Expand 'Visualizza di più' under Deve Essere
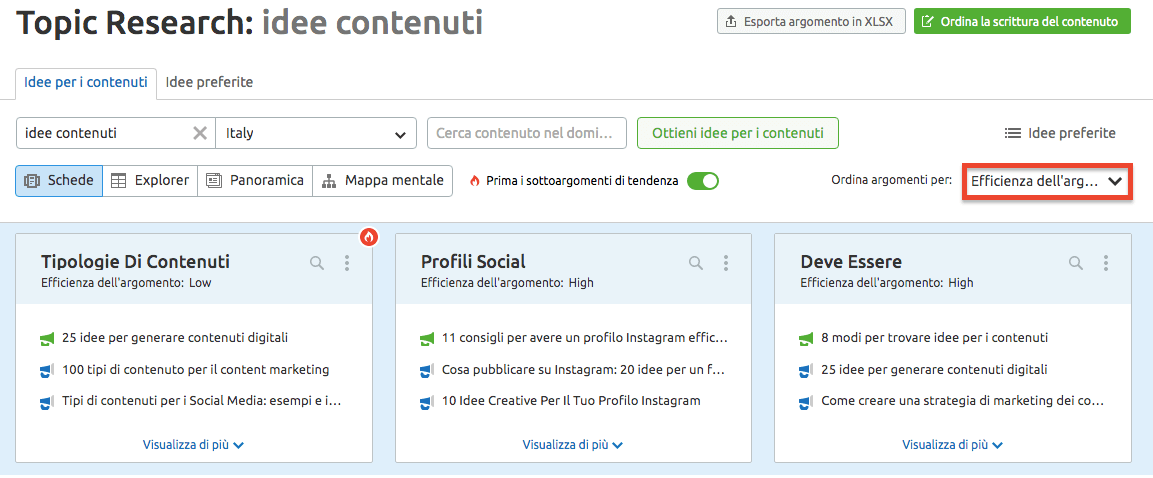 pos(952,445)
